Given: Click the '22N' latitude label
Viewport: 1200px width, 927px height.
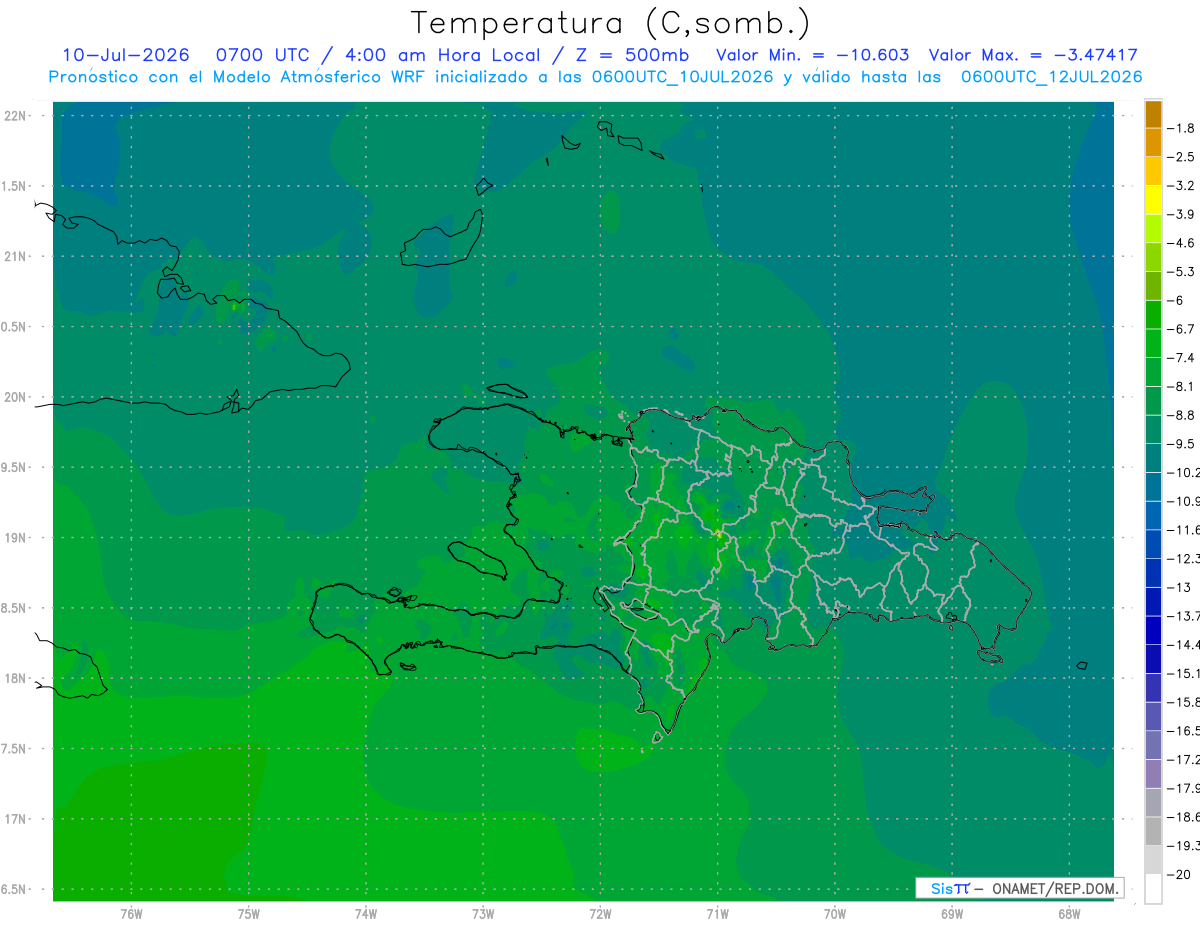Looking at the screenshot, I should pos(17,116).
